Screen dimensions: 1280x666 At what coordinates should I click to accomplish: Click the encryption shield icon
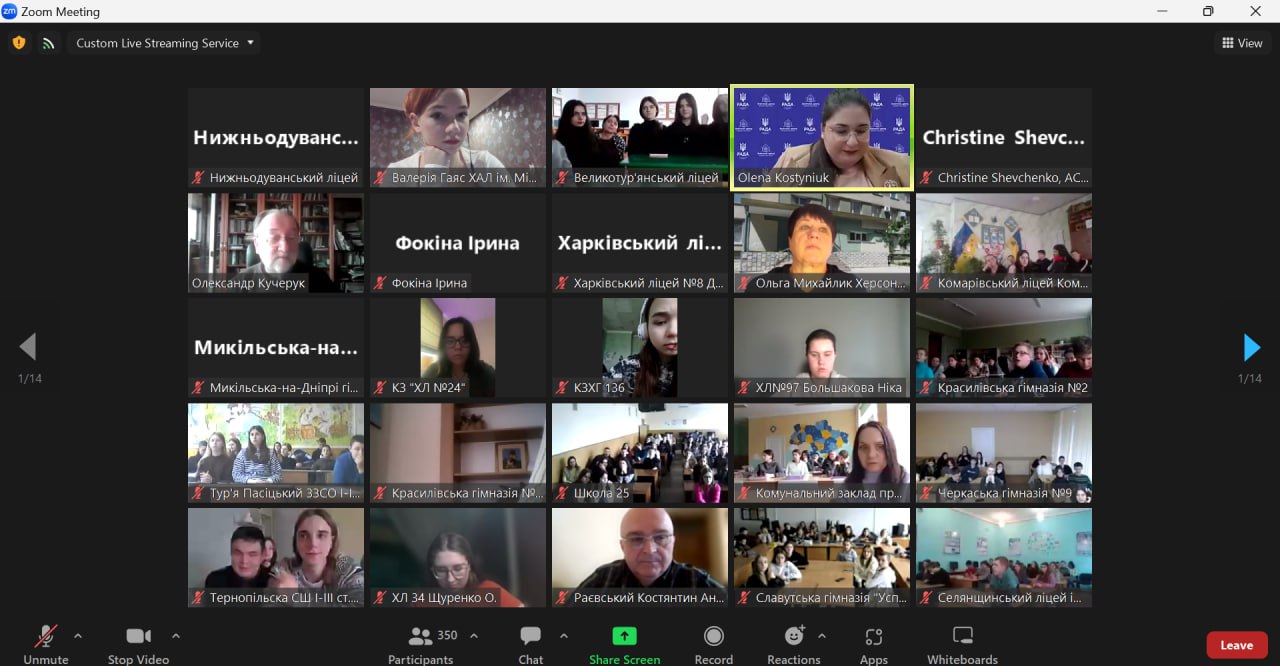[x=19, y=43]
